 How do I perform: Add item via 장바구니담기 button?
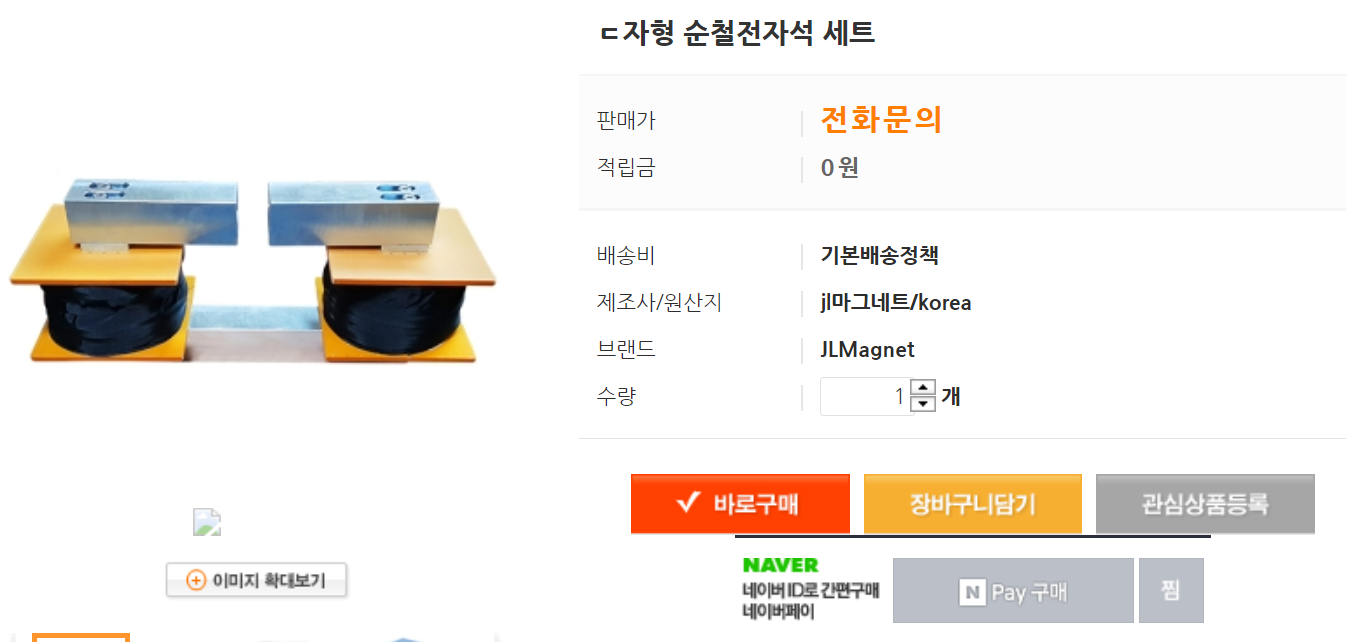(x=973, y=503)
